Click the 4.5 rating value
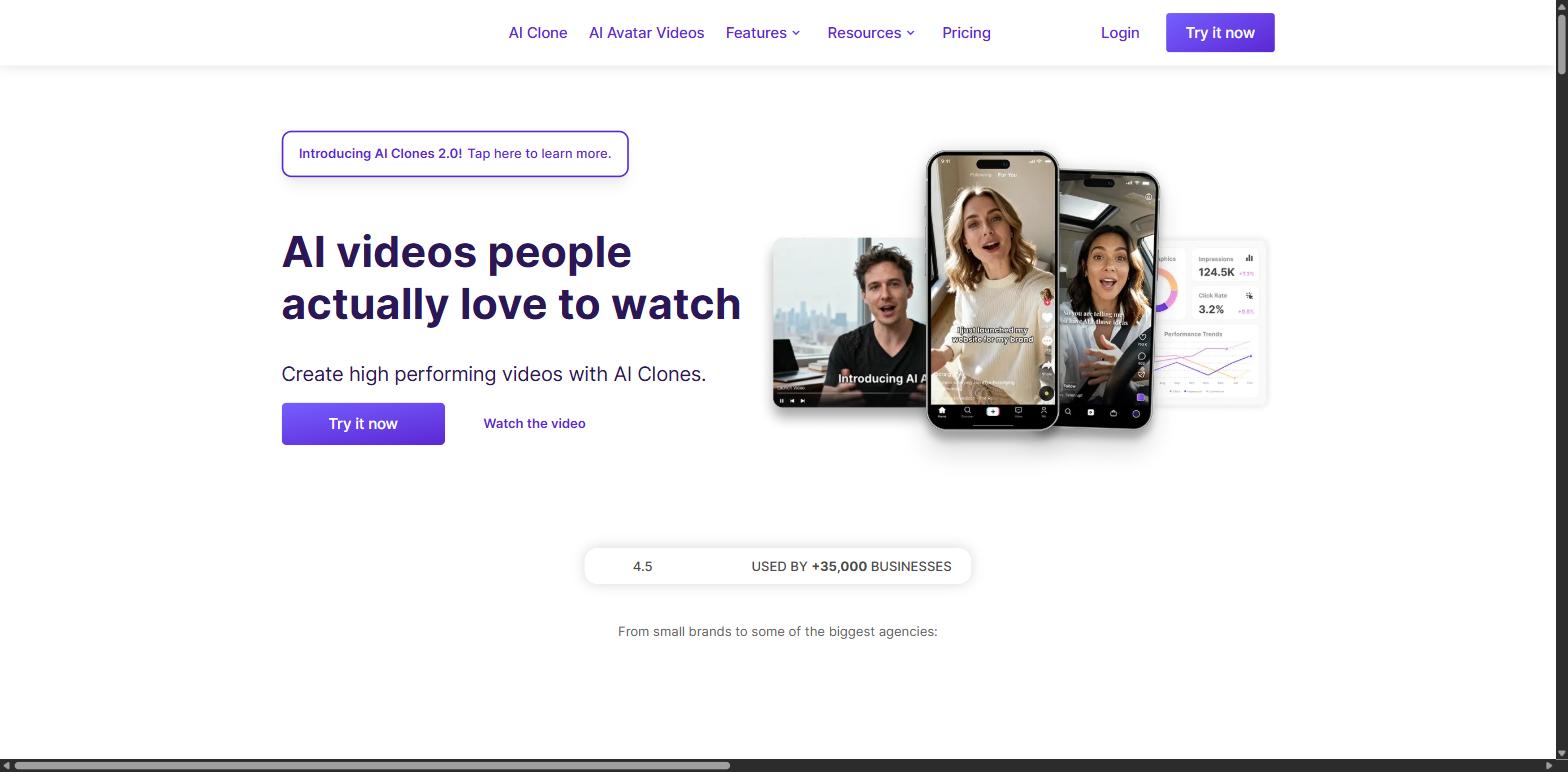The image size is (1568, 772). (x=642, y=566)
